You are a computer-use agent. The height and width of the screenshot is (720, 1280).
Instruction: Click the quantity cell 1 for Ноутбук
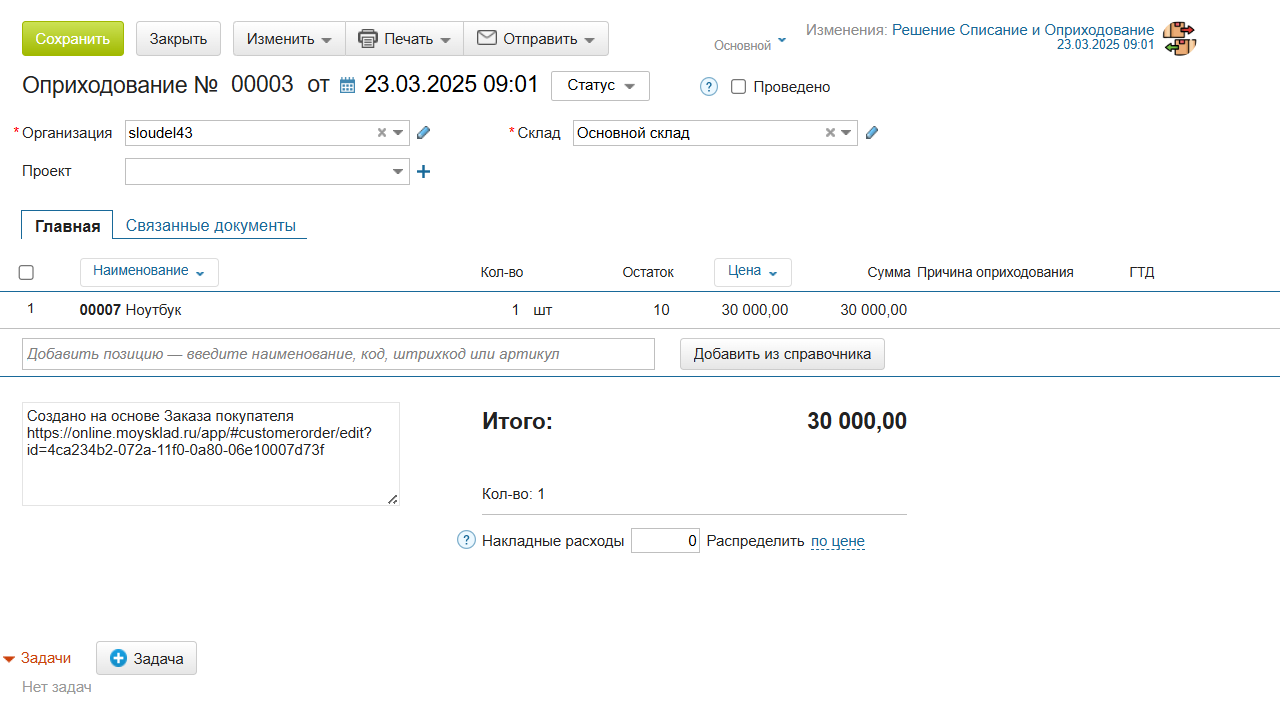[x=516, y=310]
